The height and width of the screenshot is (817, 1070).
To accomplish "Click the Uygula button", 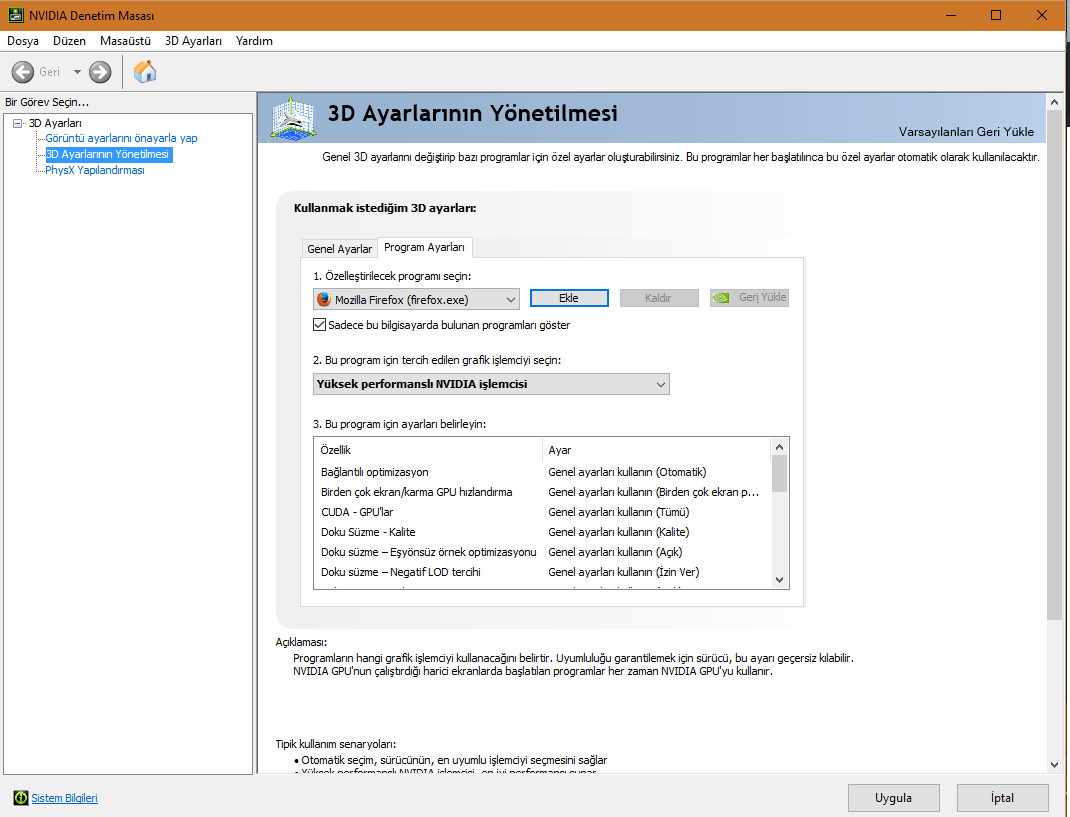I will [893, 798].
